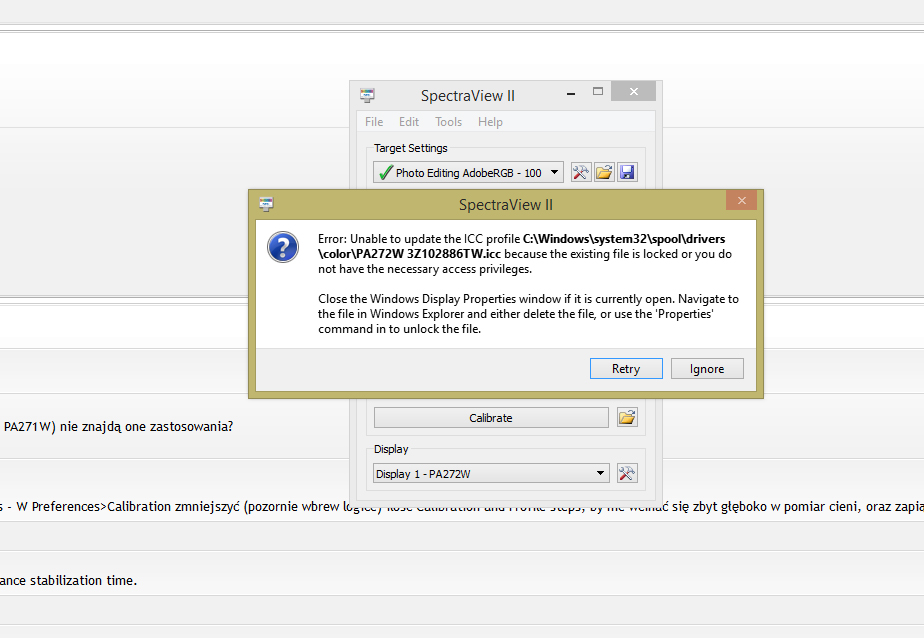
Task: Open target file with folder icon
Action: (x=604, y=172)
